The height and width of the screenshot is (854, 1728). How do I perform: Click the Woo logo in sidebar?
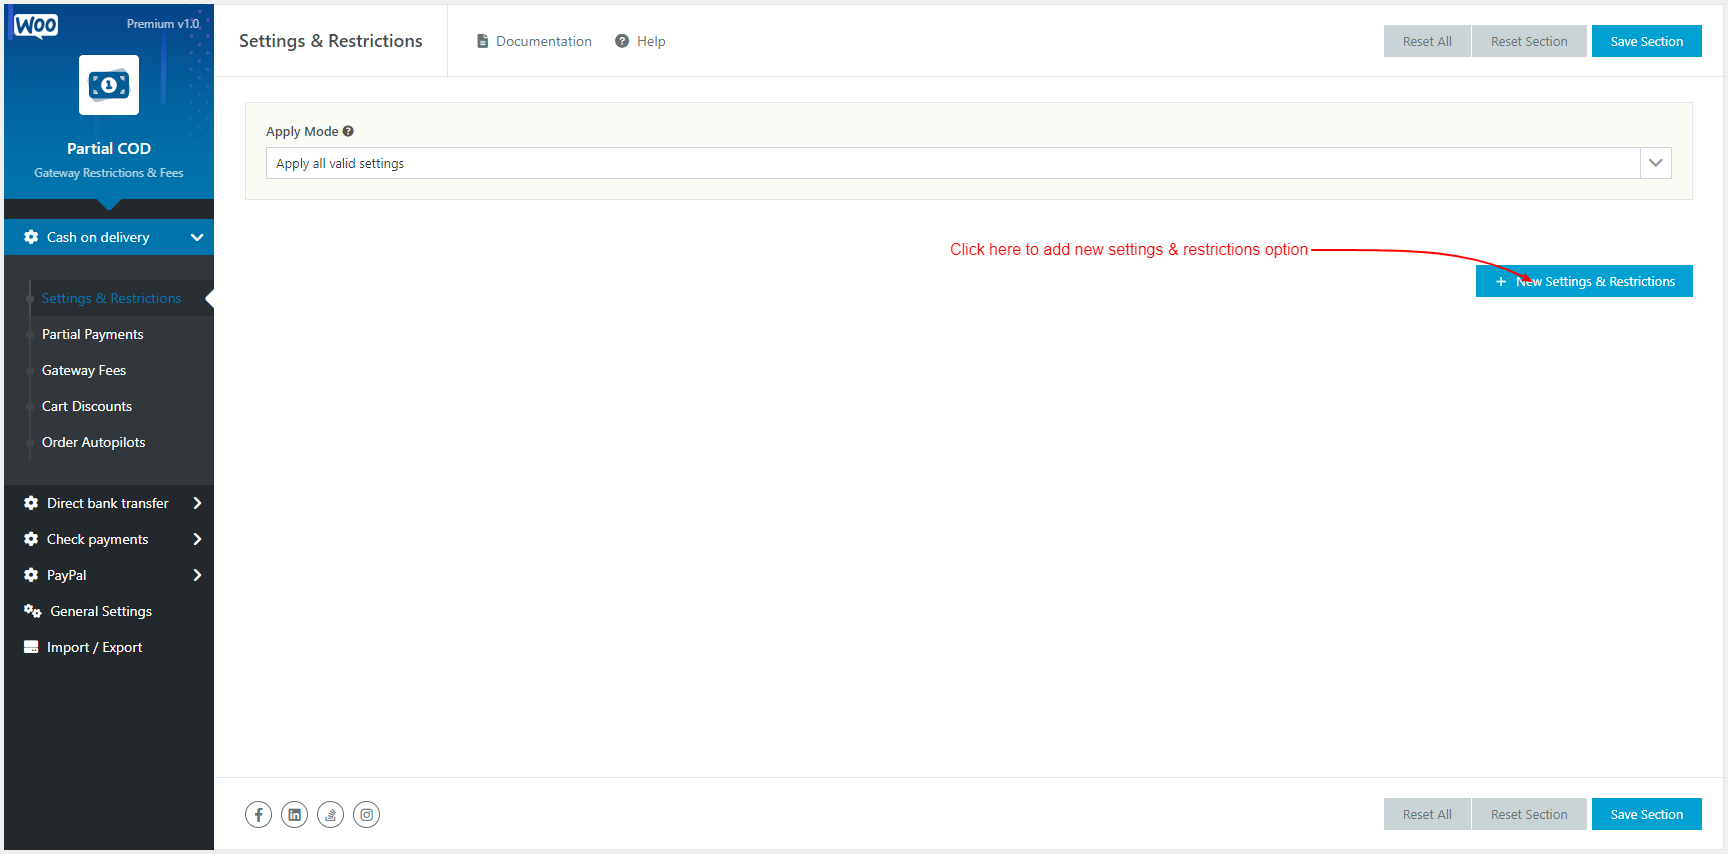[36, 25]
